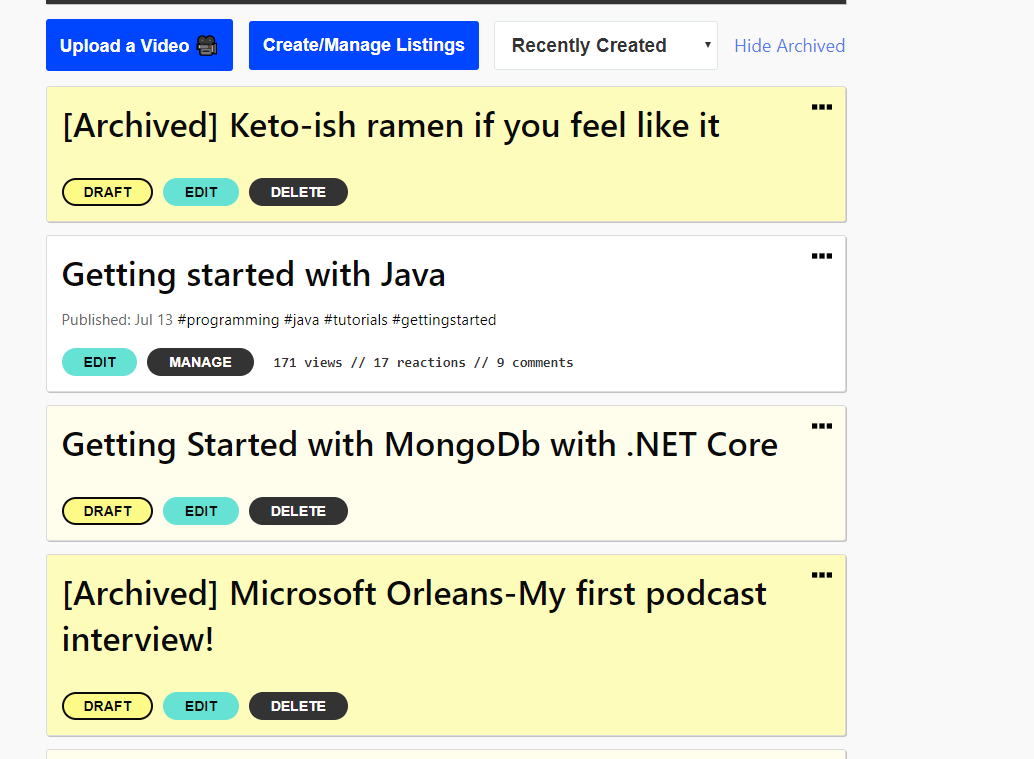Open the ellipsis menu on Keto-ish ramen card
1034x759 pixels.
point(821,107)
